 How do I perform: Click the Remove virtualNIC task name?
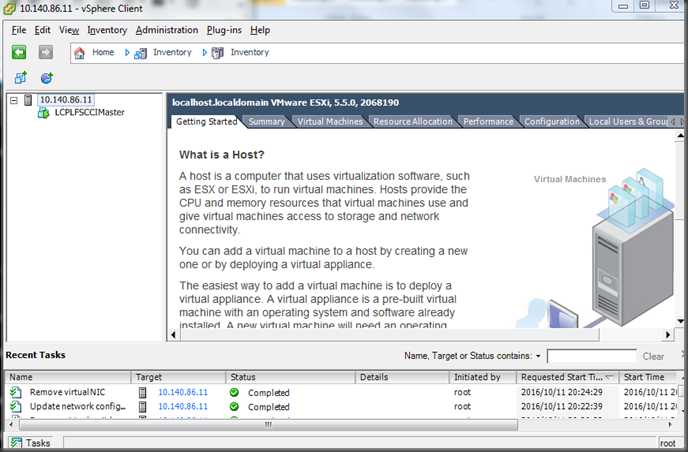point(68,392)
